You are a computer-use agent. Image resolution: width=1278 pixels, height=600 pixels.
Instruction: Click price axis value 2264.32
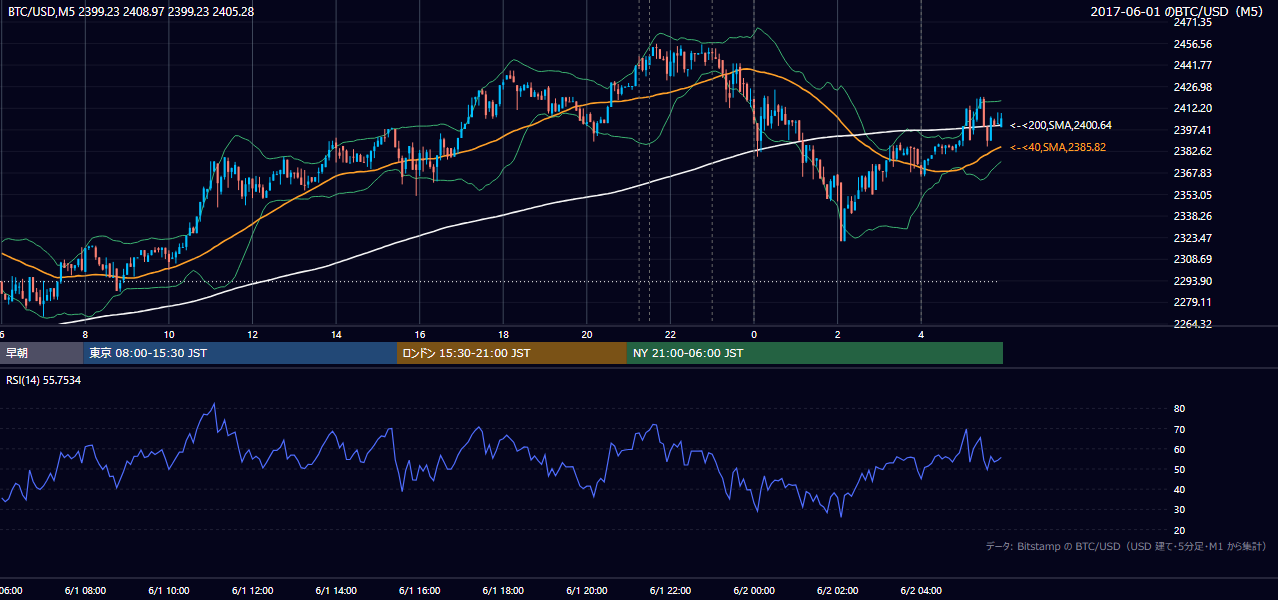click(1193, 324)
